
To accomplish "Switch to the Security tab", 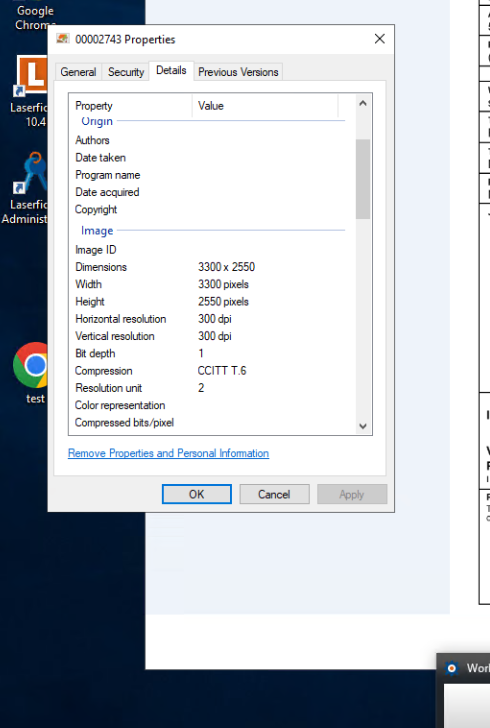I will (126, 72).
